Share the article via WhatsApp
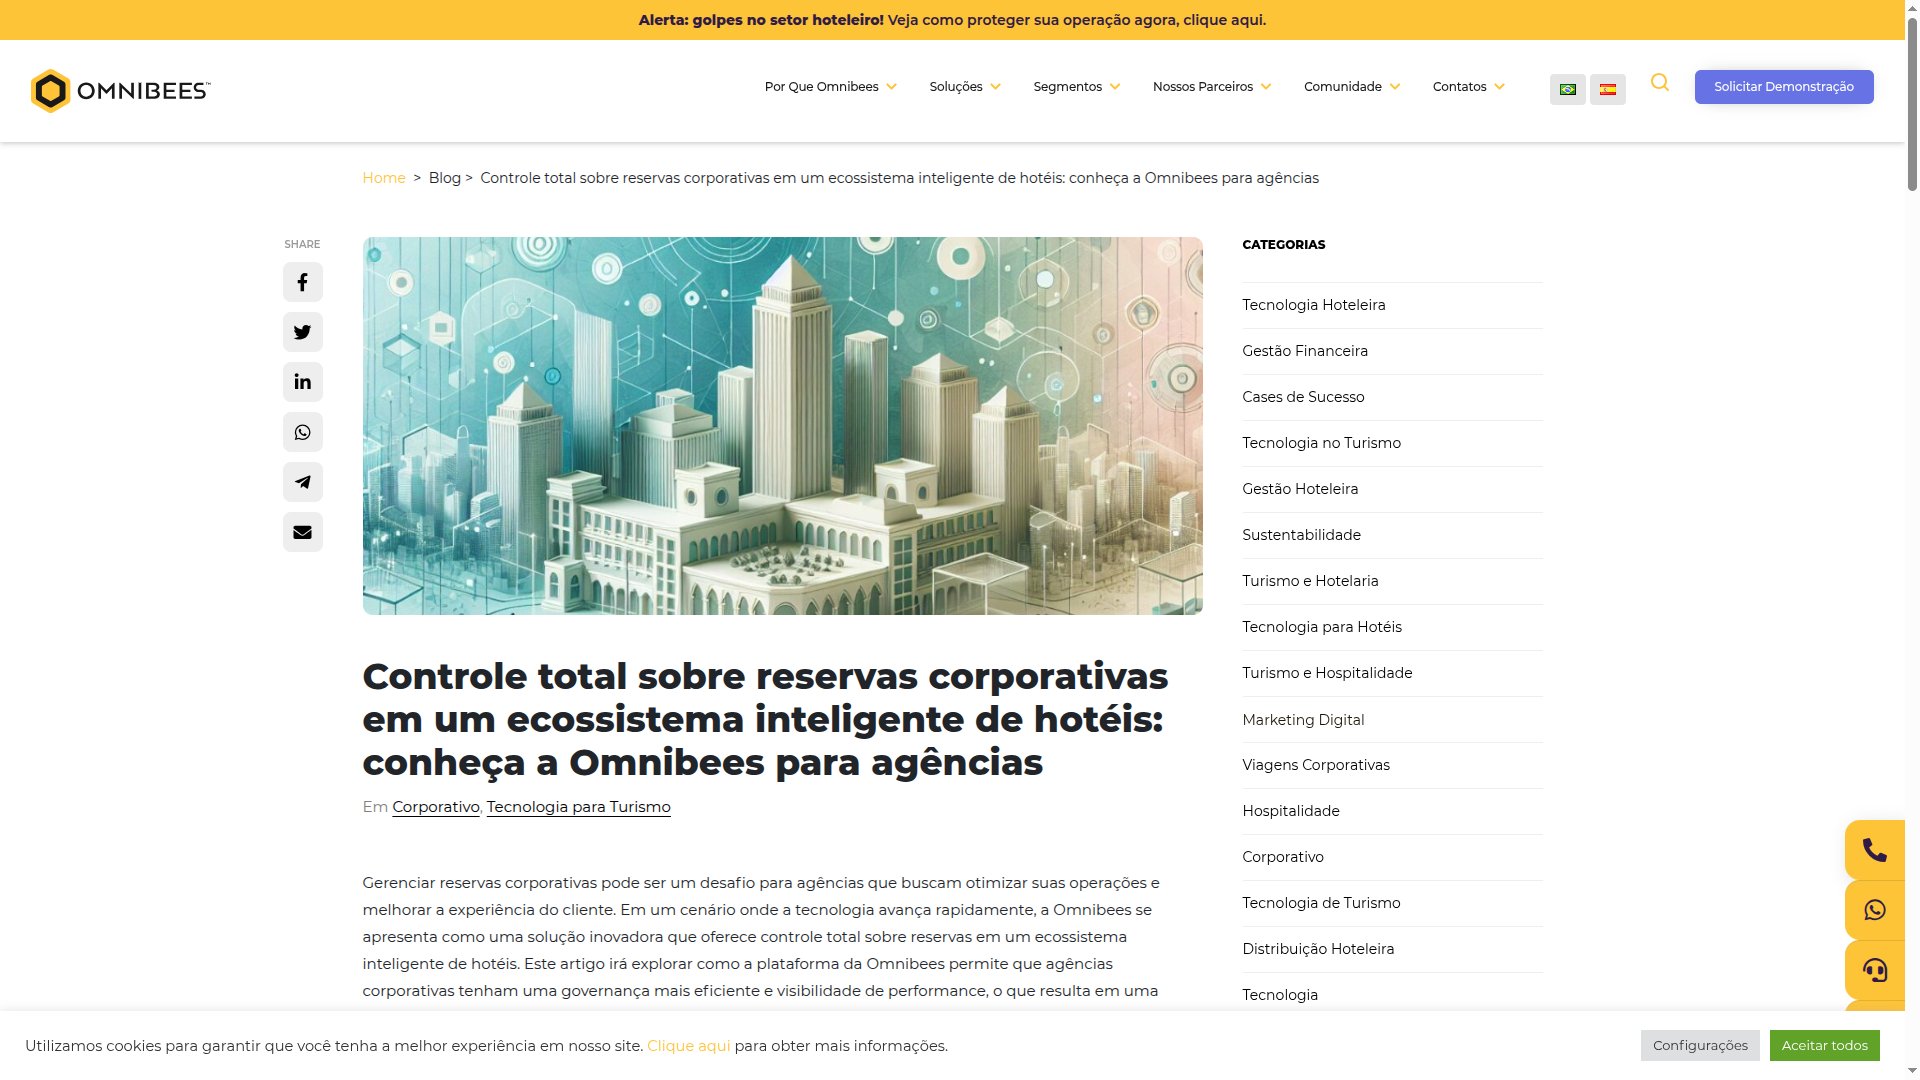This screenshot has width=1920, height=1080. 302,431
